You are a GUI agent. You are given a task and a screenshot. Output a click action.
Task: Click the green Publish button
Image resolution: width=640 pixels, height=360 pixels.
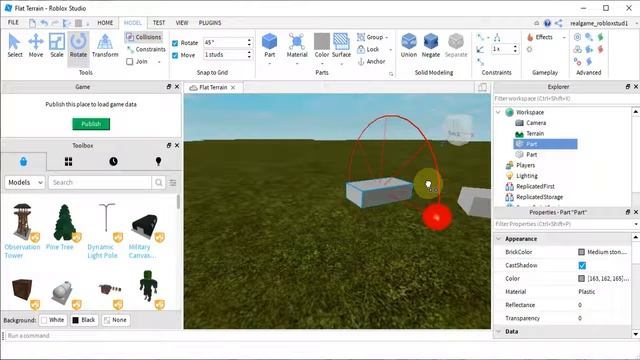91,124
